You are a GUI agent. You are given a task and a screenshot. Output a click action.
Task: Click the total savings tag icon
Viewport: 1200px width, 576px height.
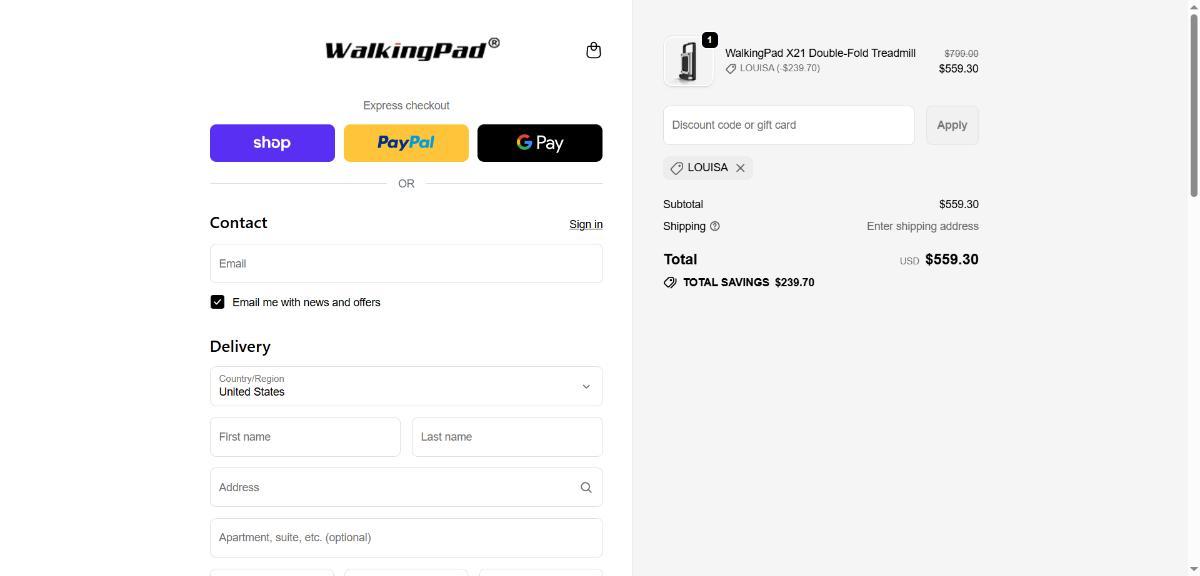tap(670, 282)
